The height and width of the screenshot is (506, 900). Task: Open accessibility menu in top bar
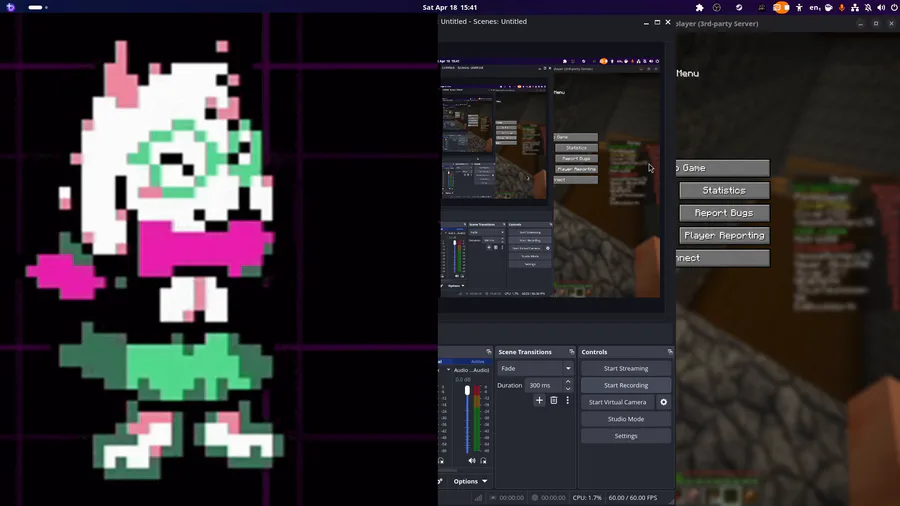pyautogui.click(x=799, y=7)
